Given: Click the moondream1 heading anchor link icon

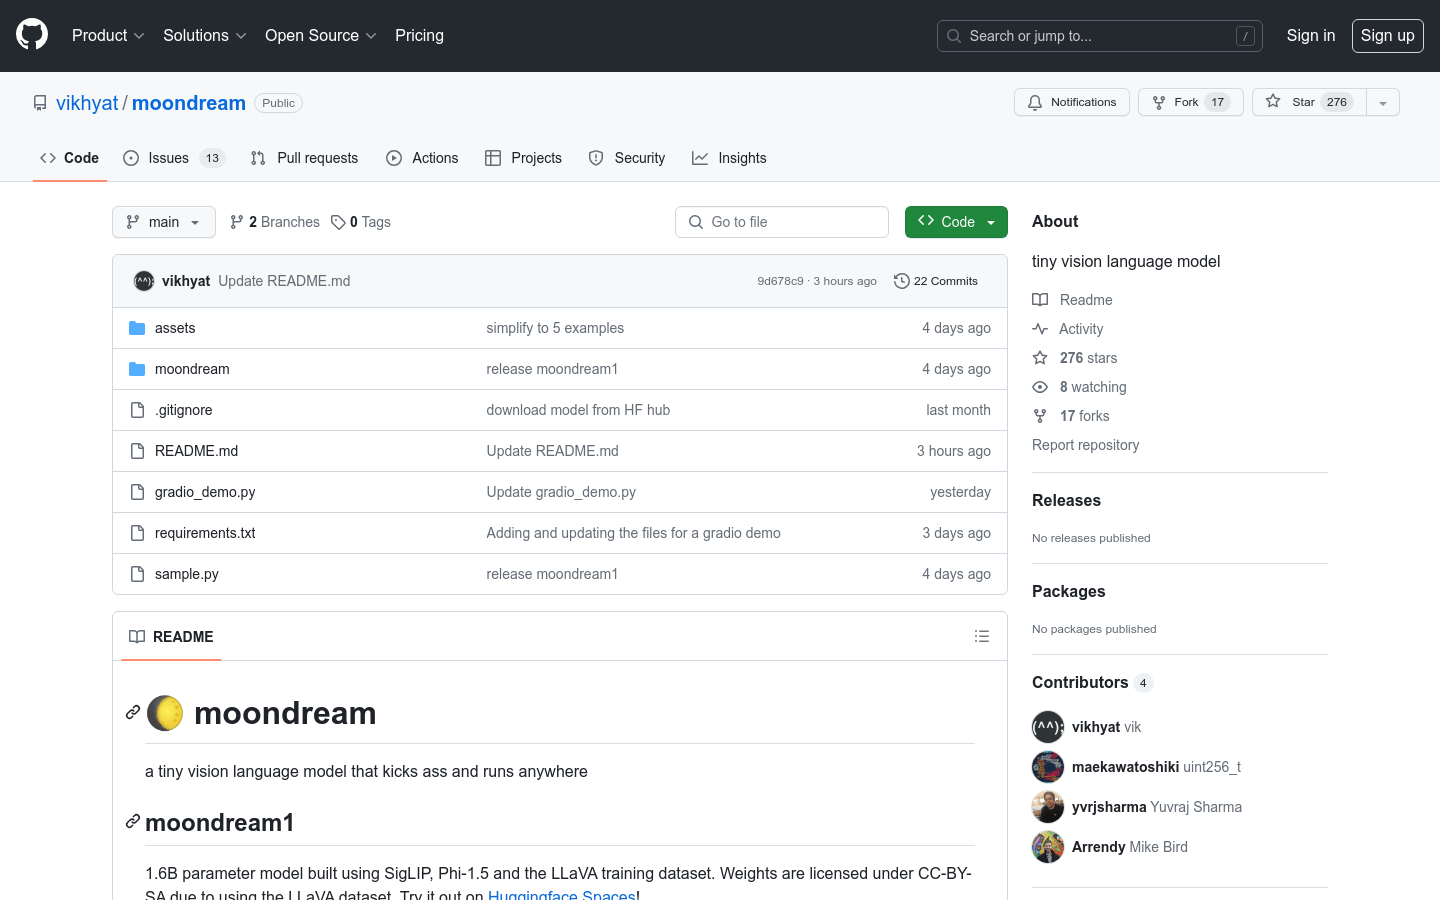Looking at the screenshot, I should [x=133, y=821].
